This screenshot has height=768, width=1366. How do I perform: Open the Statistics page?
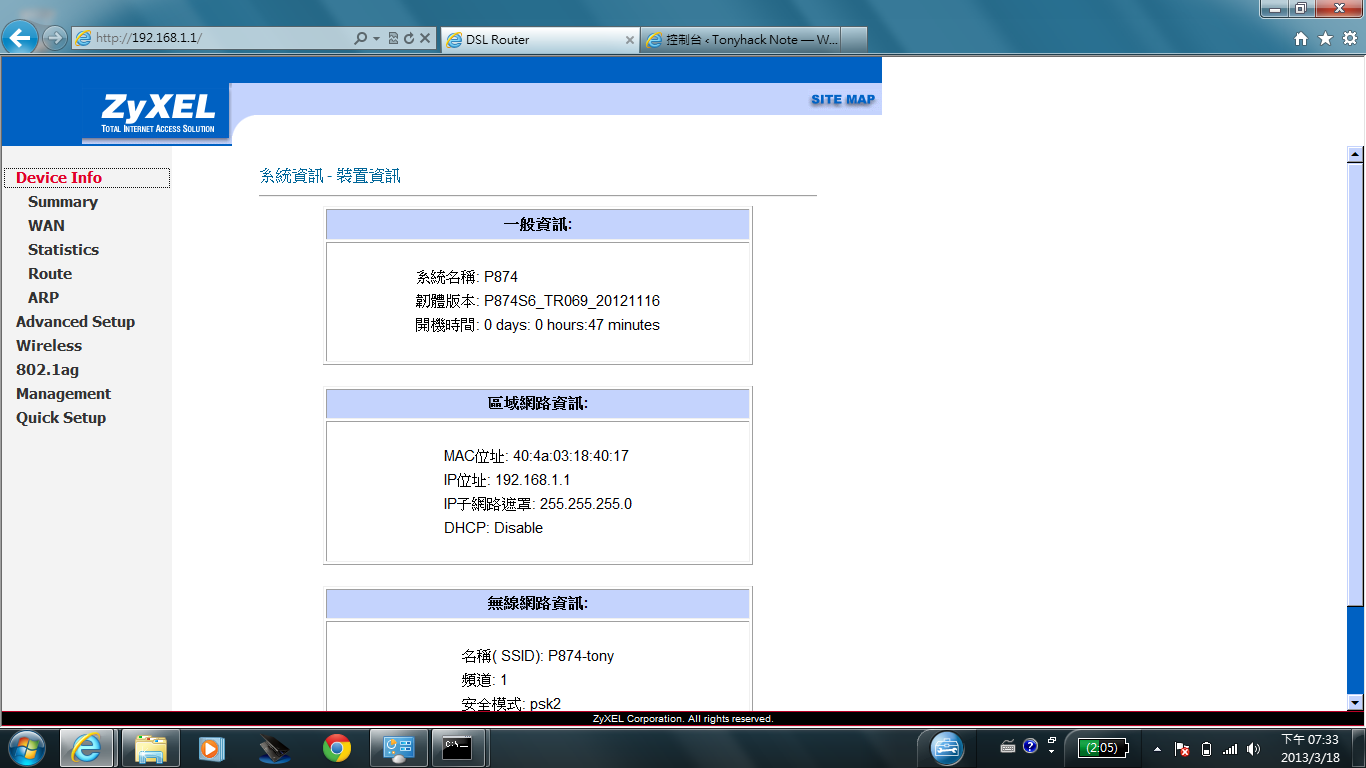click(x=63, y=250)
